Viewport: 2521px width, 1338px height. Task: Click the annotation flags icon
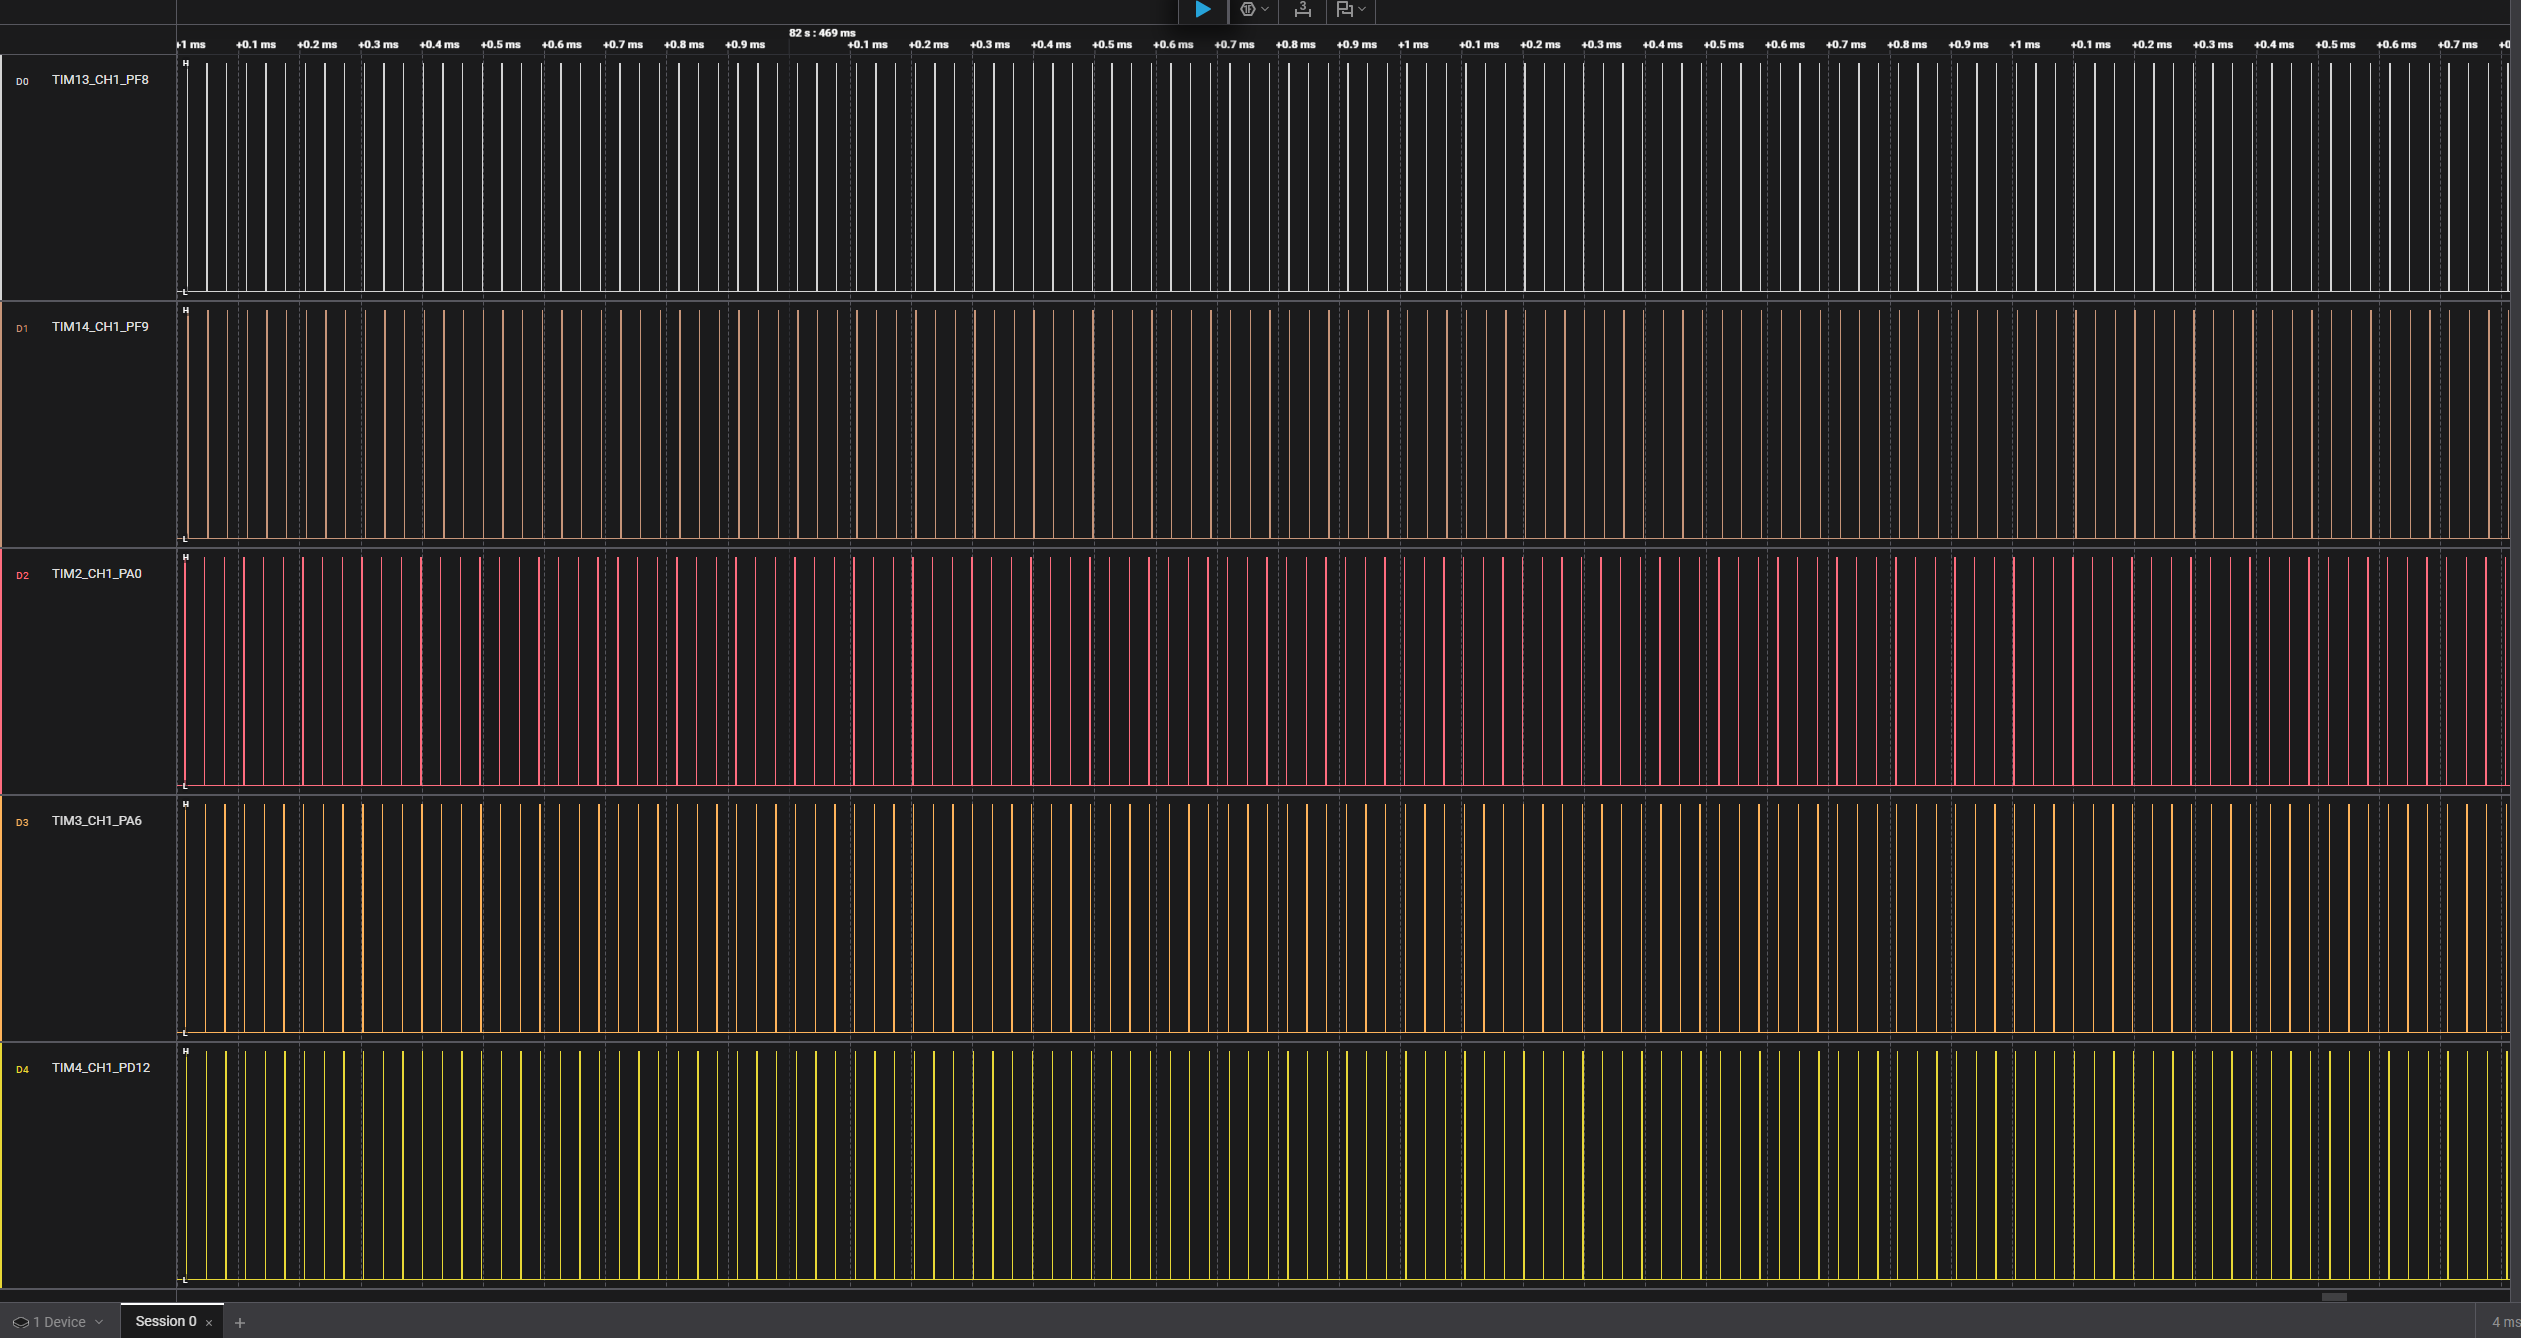tap(1344, 9)
